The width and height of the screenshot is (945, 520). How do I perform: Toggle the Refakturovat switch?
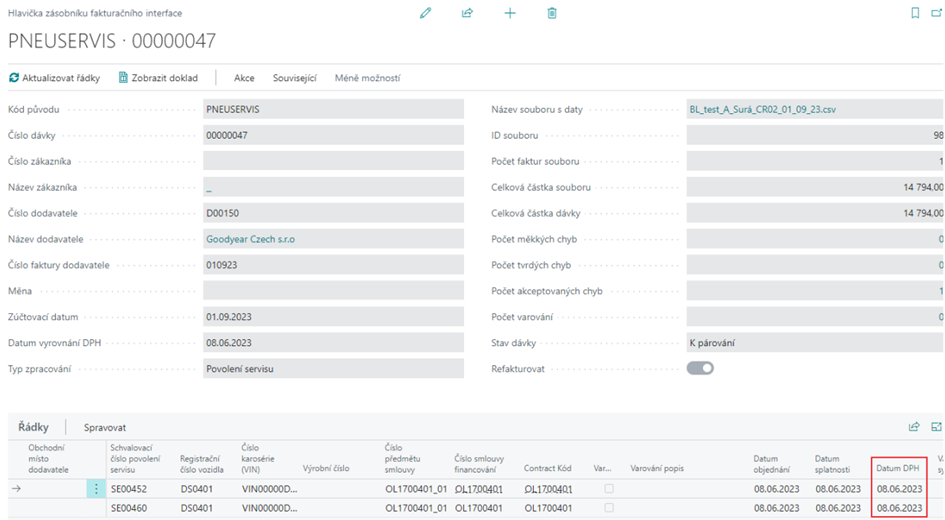click(700, 368)
